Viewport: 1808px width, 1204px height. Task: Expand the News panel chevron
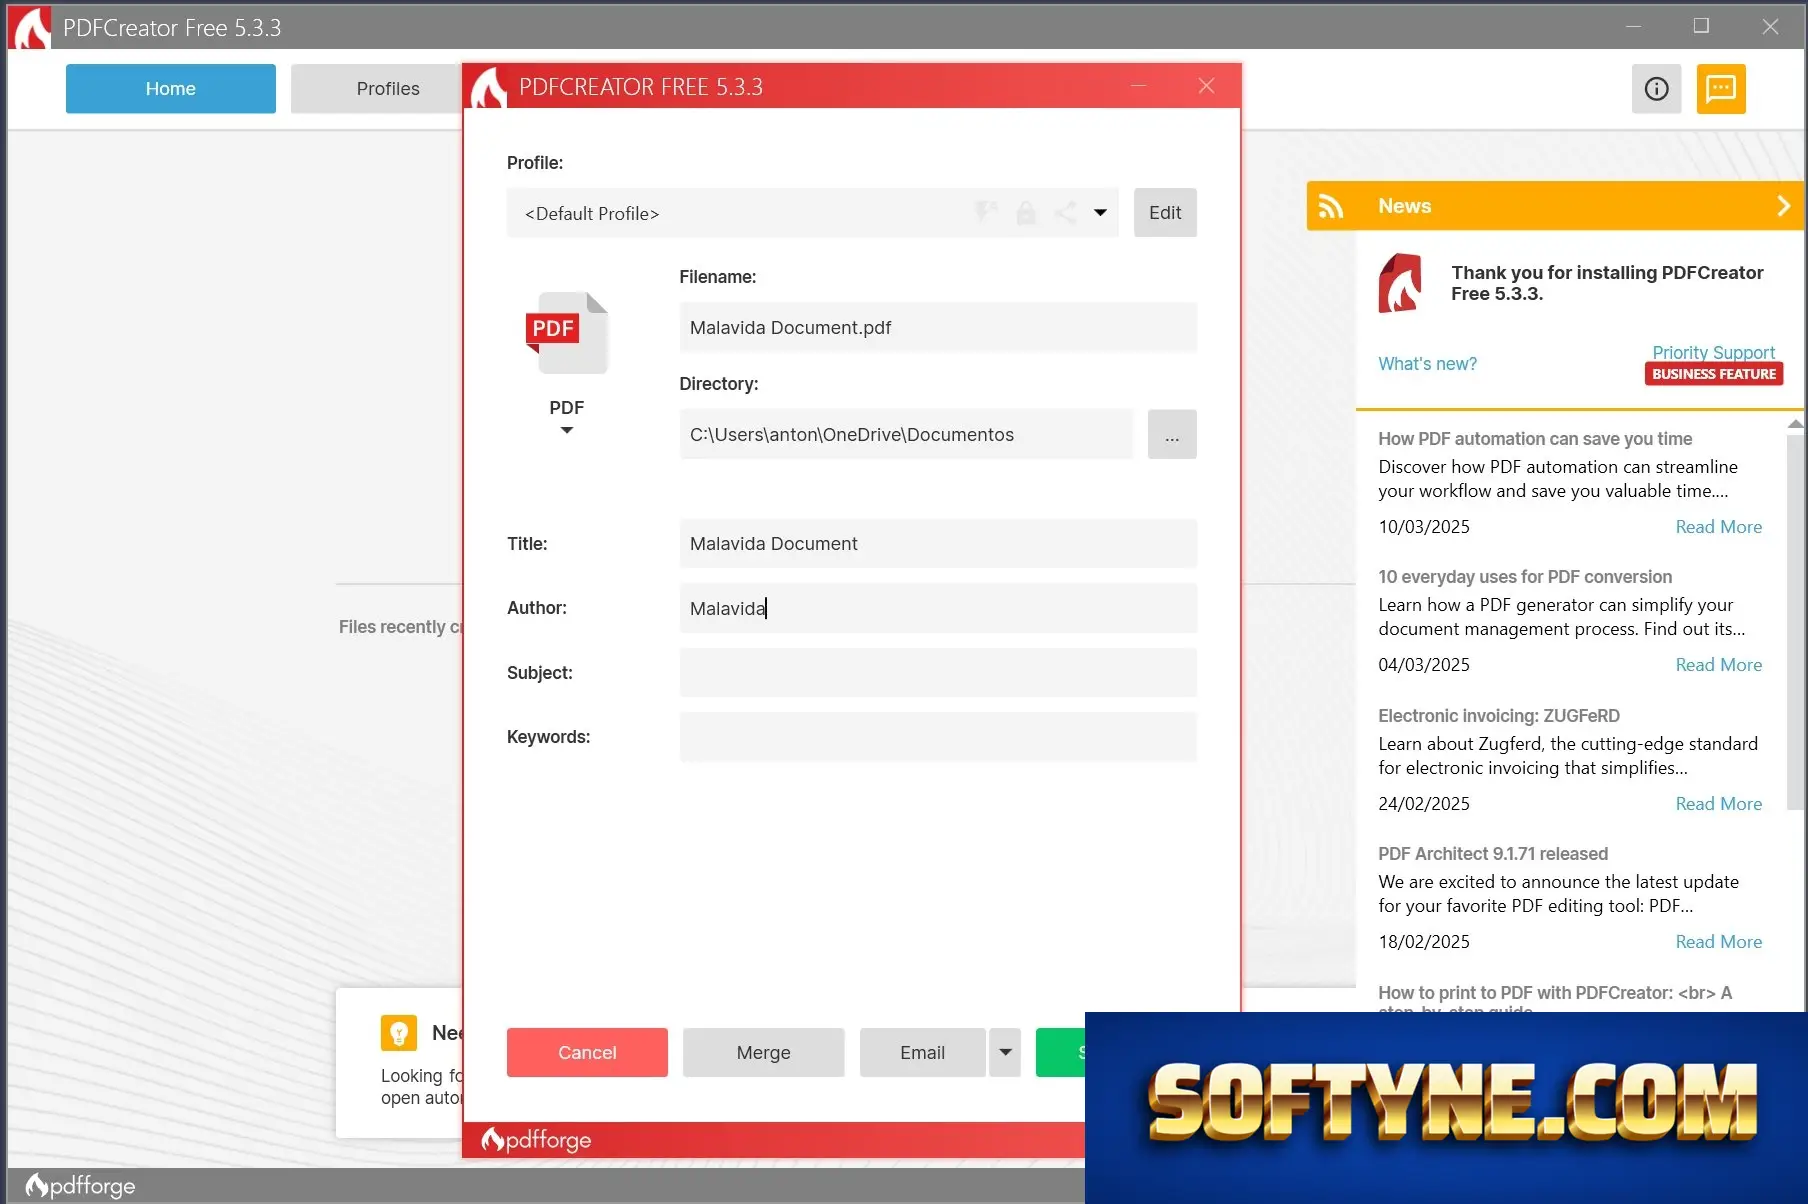1783,206
